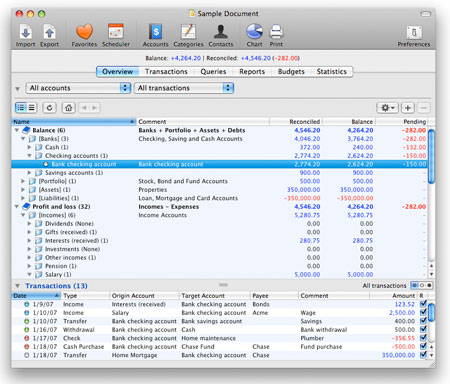Screen dimensions: 450x384
Task: Click the Export toolbar icon
Action: [49, 32]
